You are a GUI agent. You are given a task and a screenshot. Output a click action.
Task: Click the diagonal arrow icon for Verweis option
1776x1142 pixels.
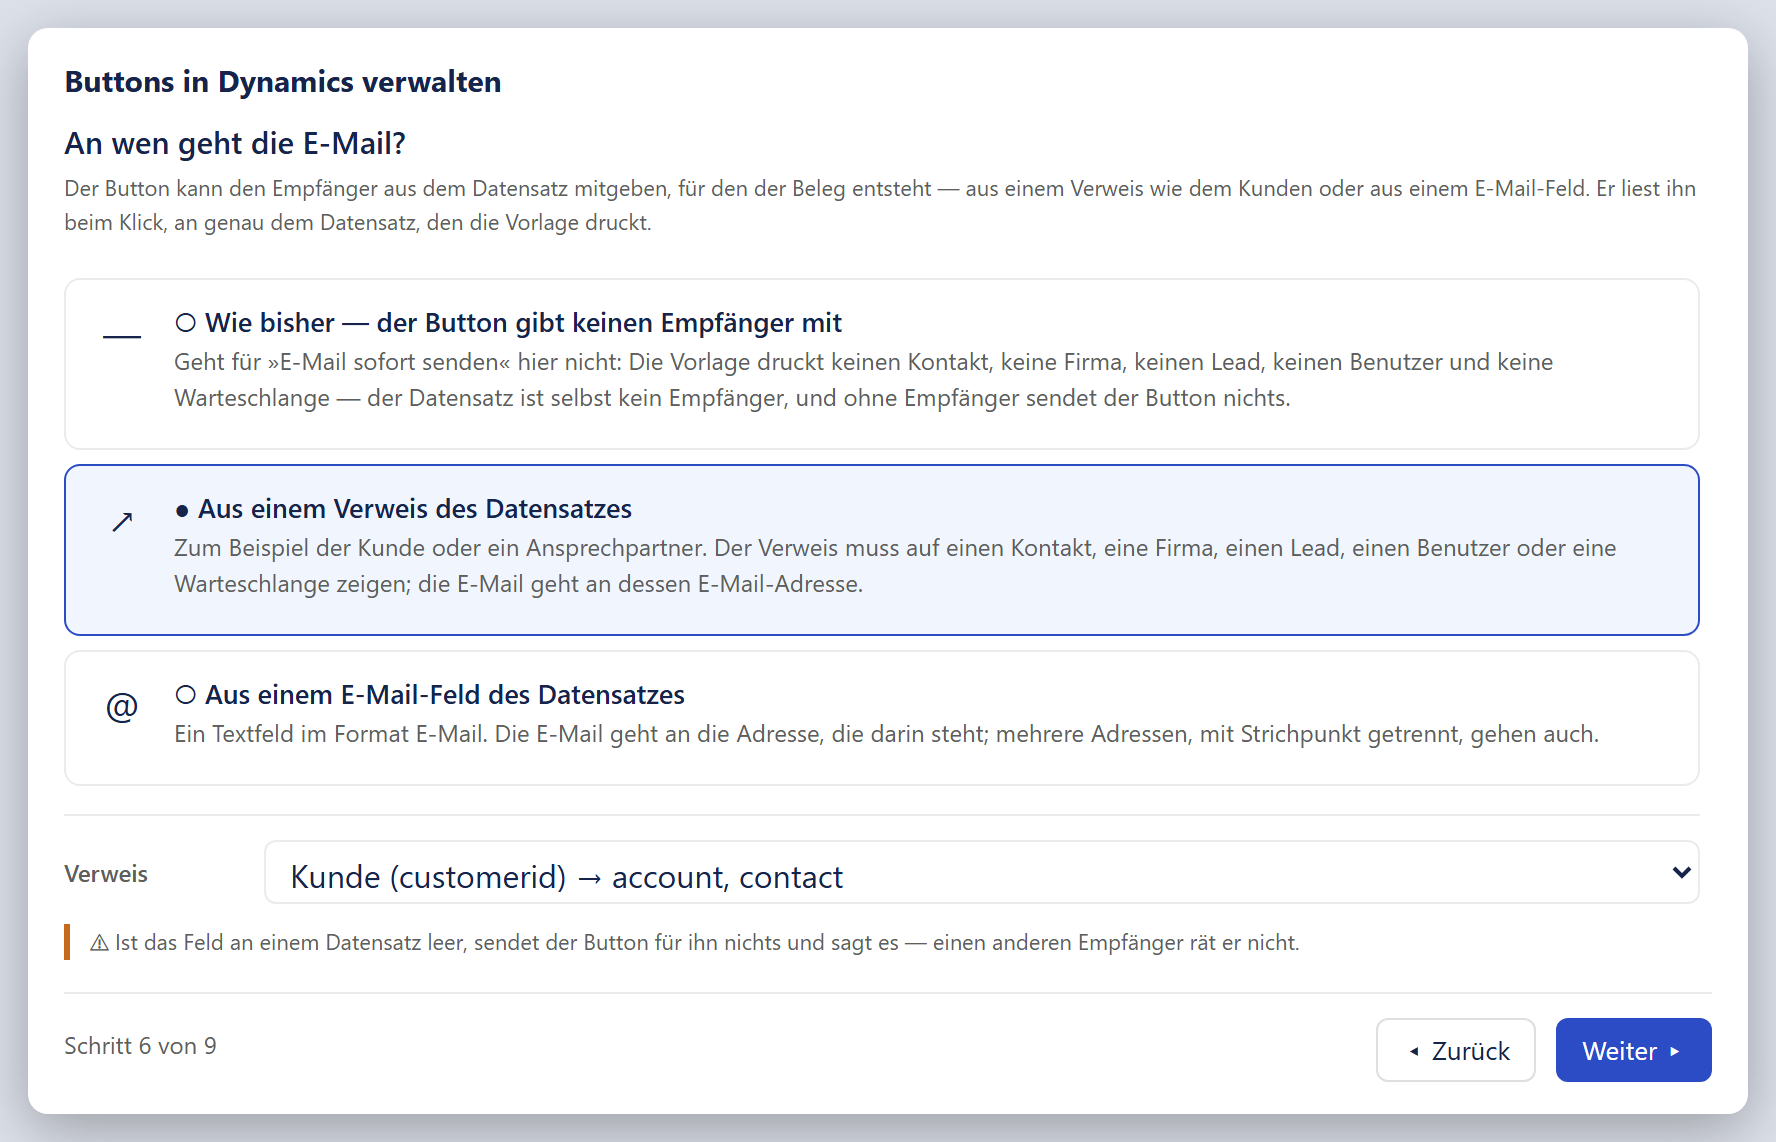tap(122, 522)
